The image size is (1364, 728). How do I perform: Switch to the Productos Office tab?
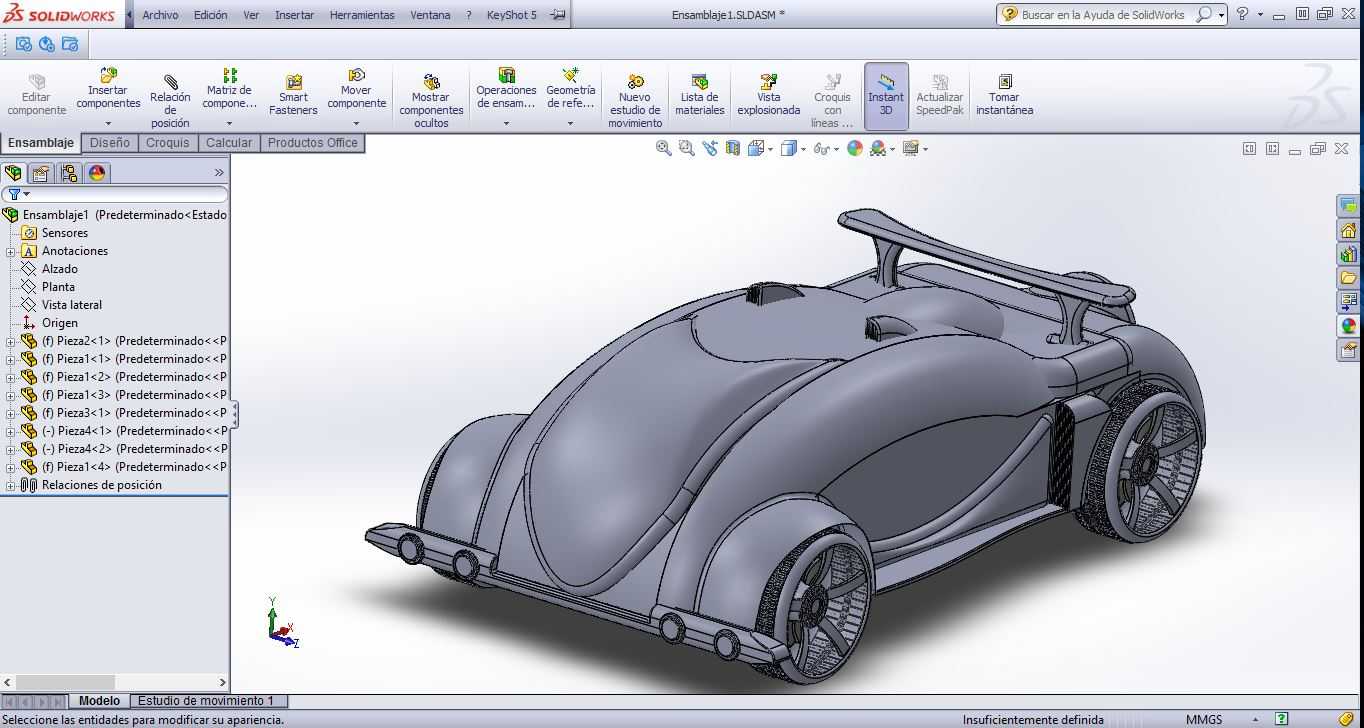click(312, 143)
